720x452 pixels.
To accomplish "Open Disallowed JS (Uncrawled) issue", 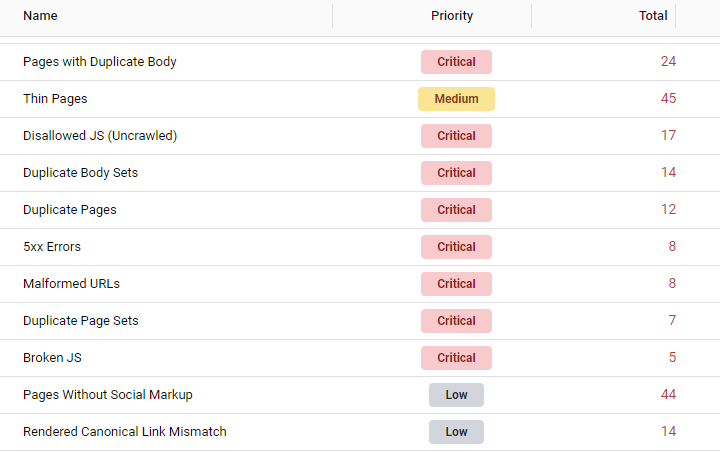I will [x=100, y=136].
